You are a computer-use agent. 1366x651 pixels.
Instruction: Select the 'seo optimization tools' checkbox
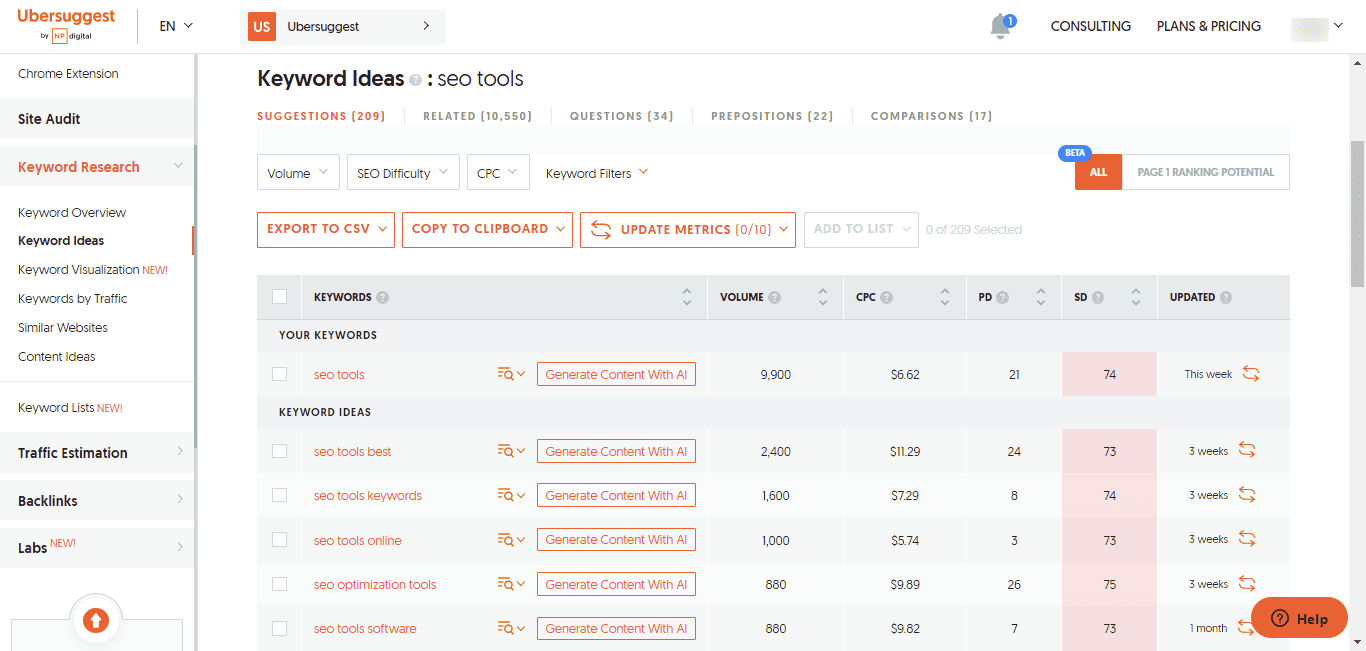280,584
